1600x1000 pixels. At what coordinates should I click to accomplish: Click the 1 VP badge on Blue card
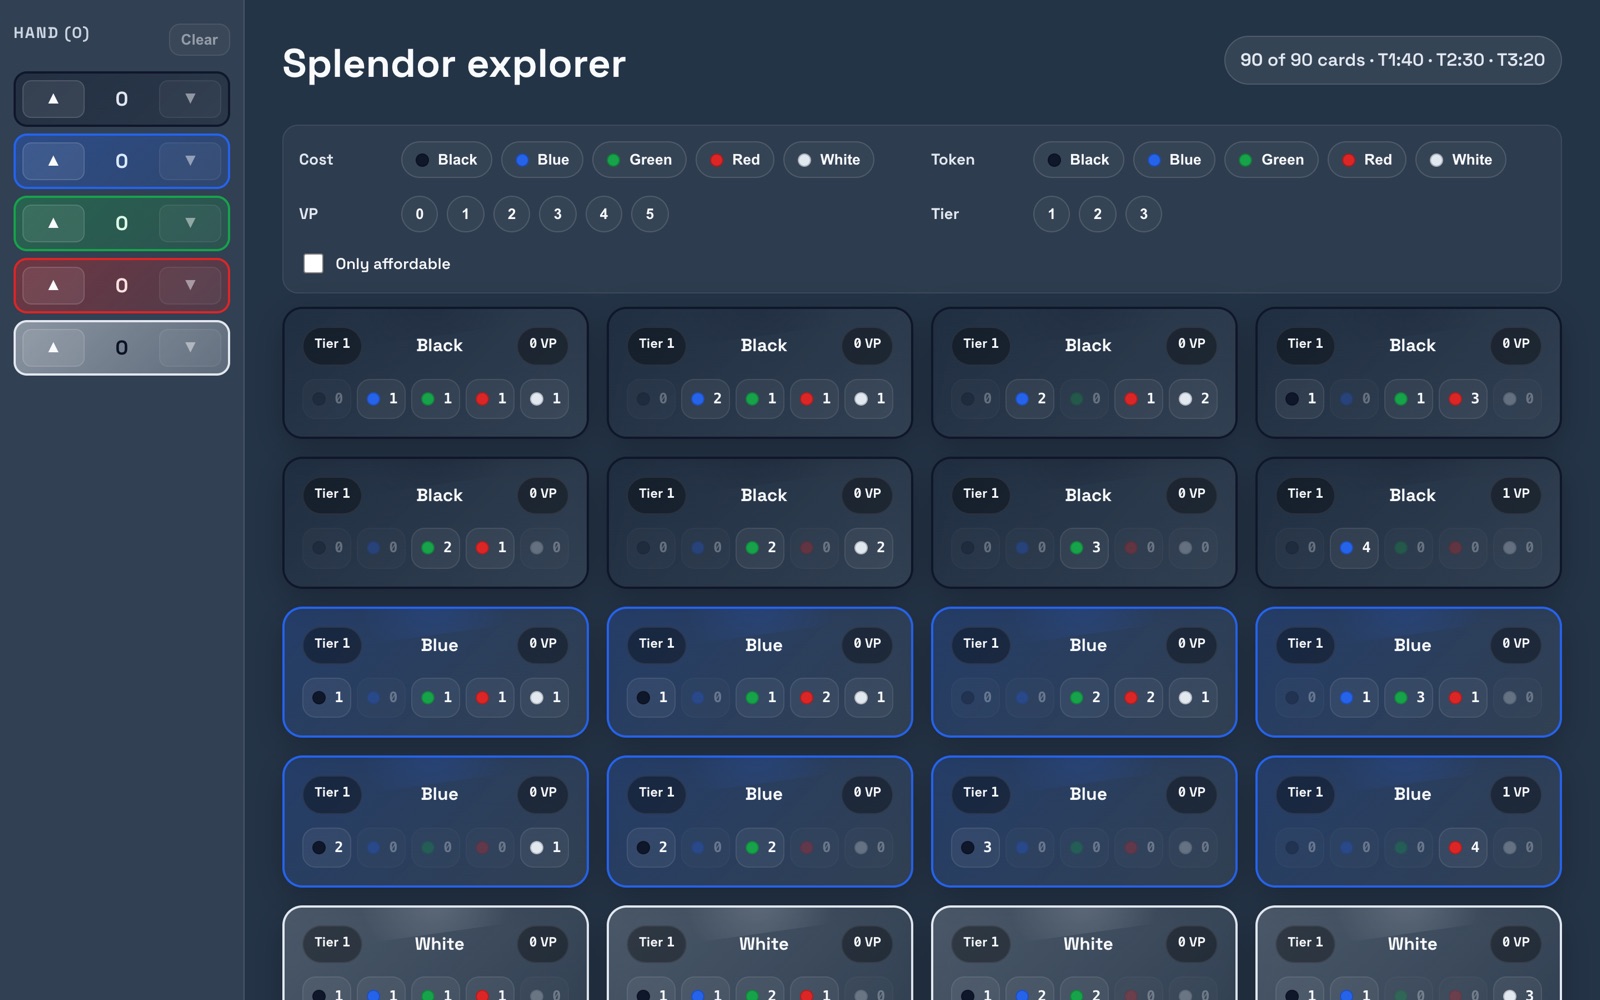pyautogui.click(x=1515, y=793)
